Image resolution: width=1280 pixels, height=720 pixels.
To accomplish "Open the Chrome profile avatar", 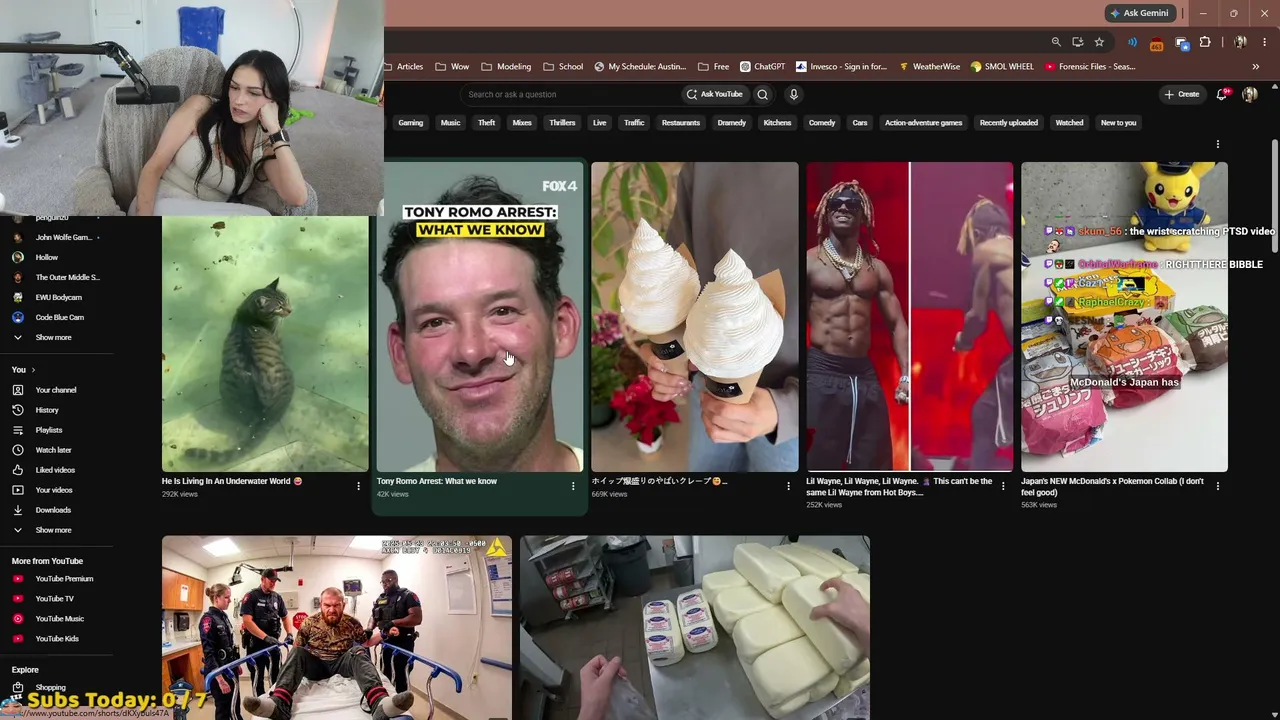I will click(x=1240, y=42).
